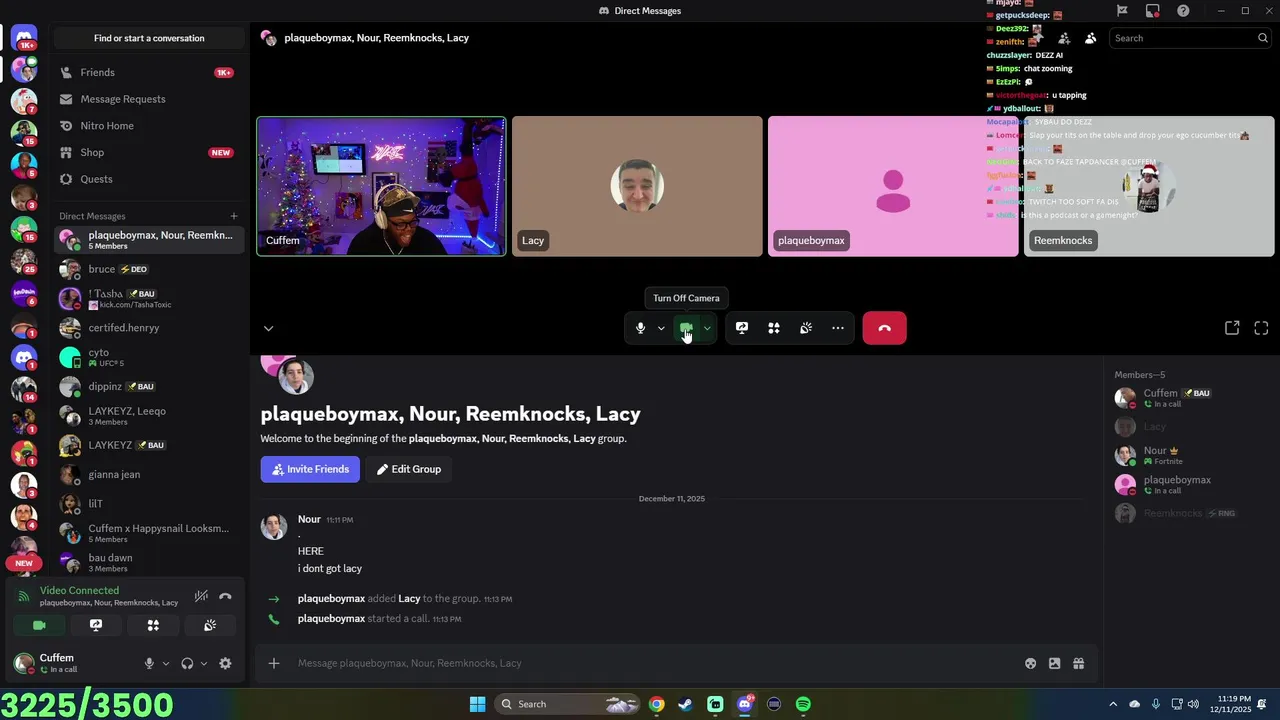Click the round face icon in message bar
This screenshot has height=720, width=1280.
[1030, 663]
